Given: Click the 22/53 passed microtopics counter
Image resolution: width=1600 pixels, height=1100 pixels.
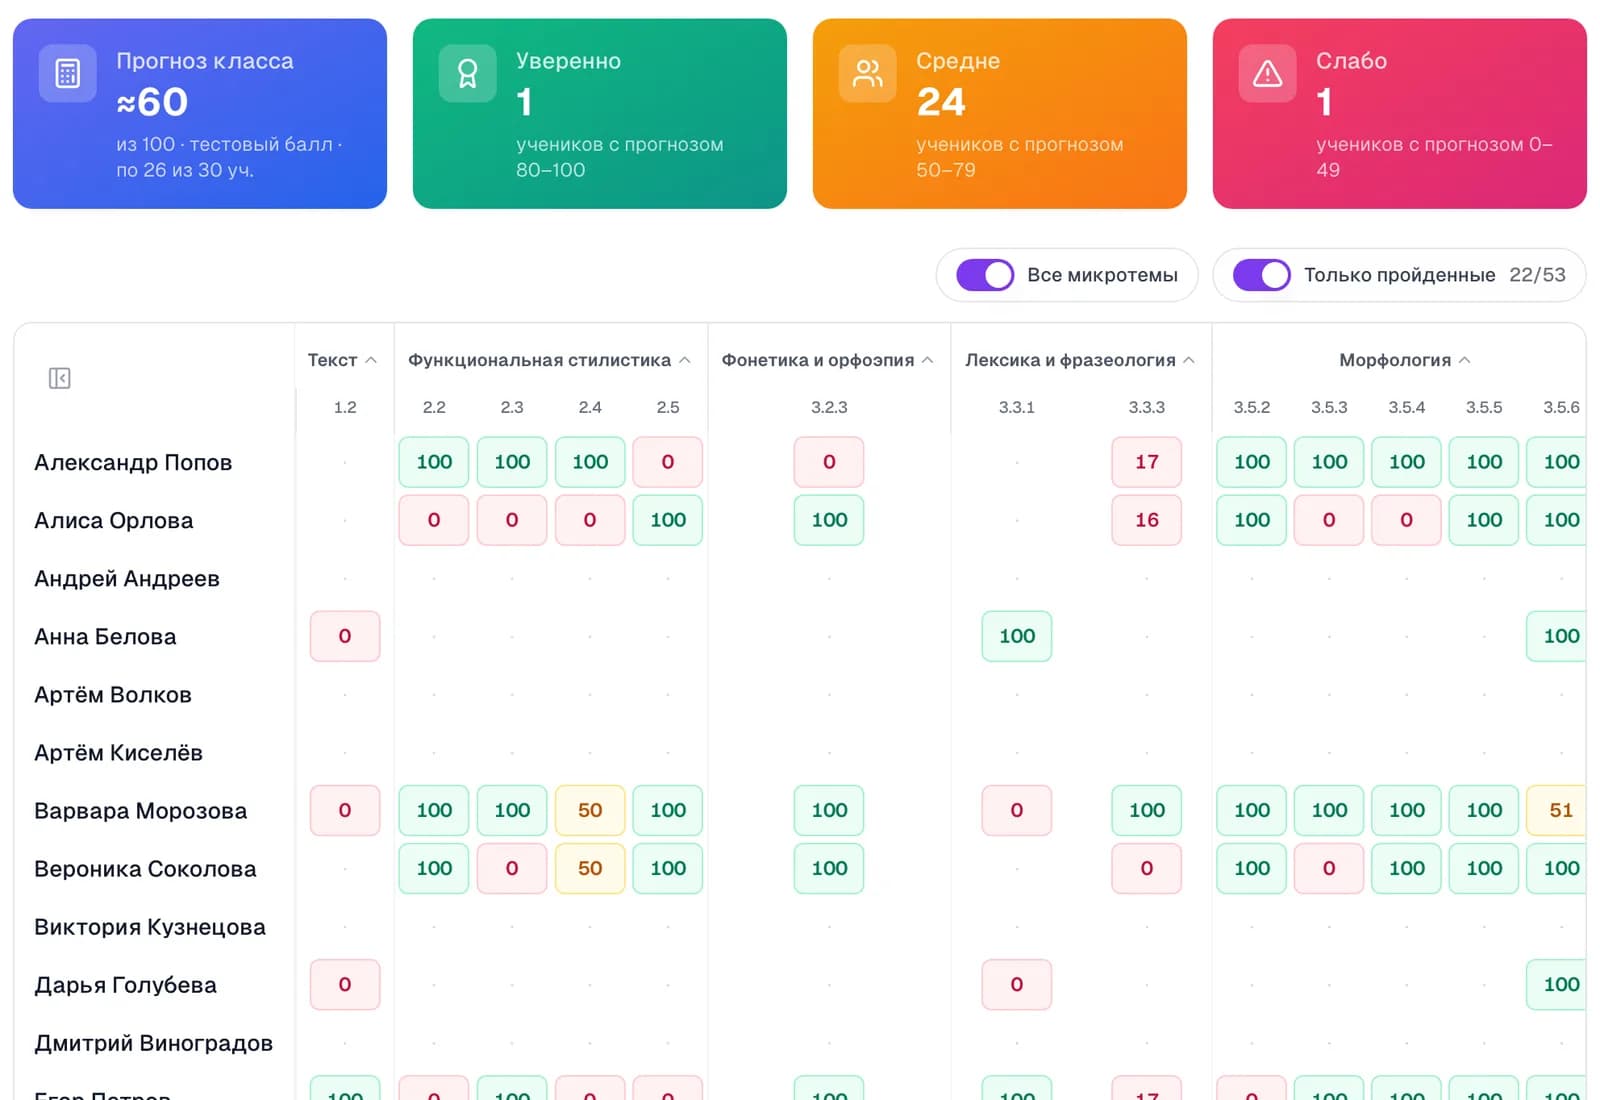Looking at the screenshot, I should tap(1537, 275).
